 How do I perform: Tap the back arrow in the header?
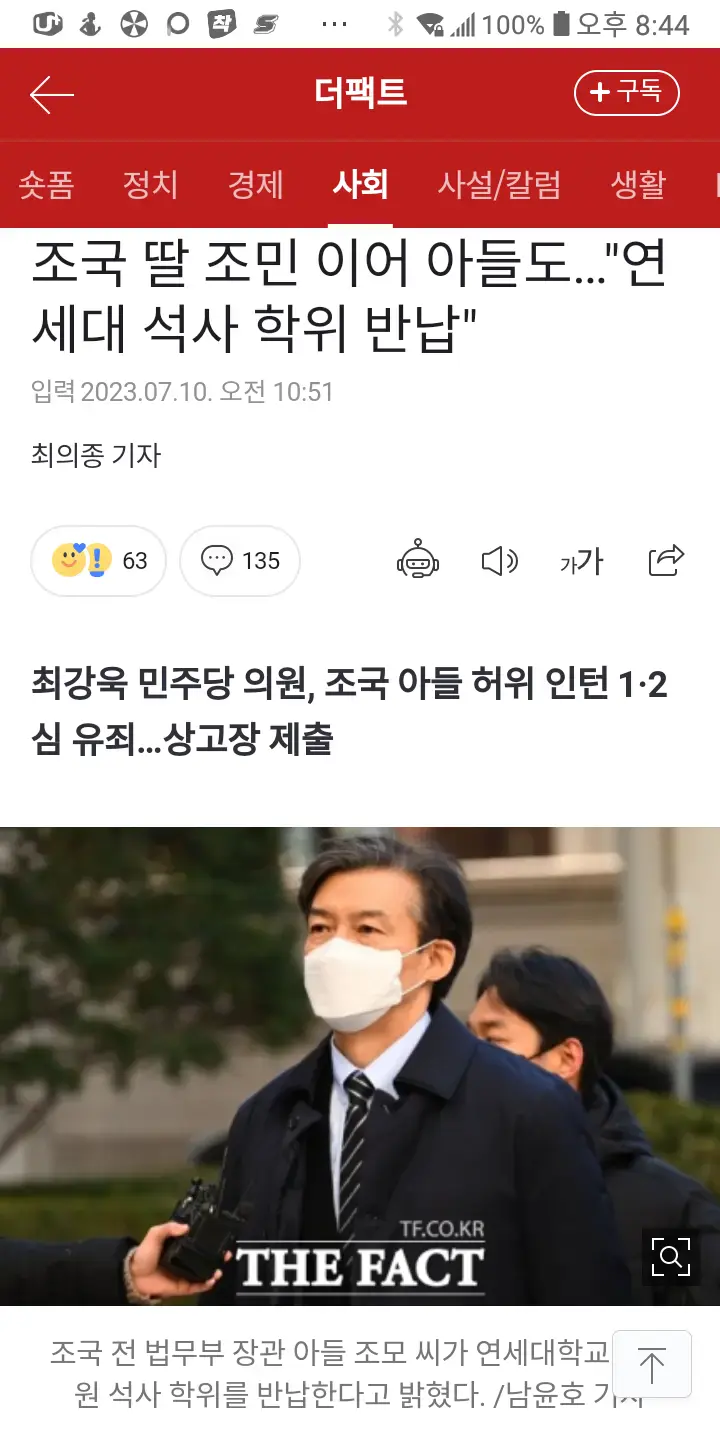[x=52, y=94]
